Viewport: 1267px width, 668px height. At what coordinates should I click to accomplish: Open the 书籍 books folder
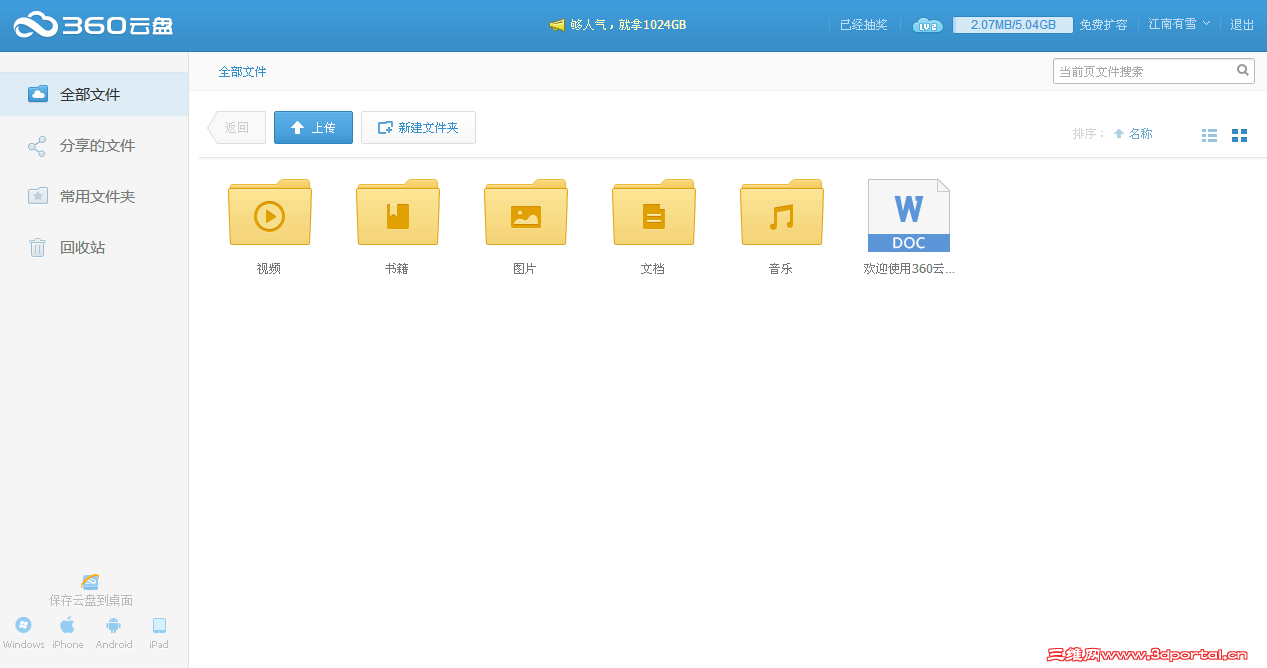(397, 212)
